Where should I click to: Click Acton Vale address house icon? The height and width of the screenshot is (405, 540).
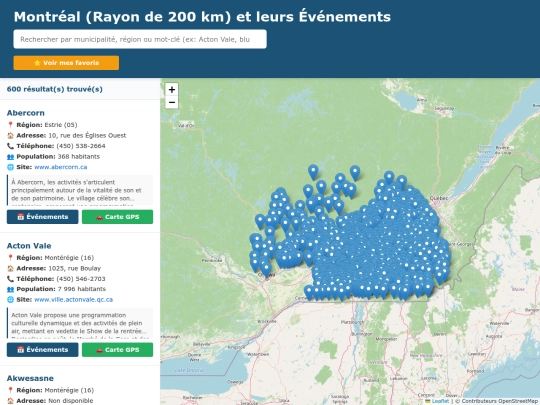point(10,268)
